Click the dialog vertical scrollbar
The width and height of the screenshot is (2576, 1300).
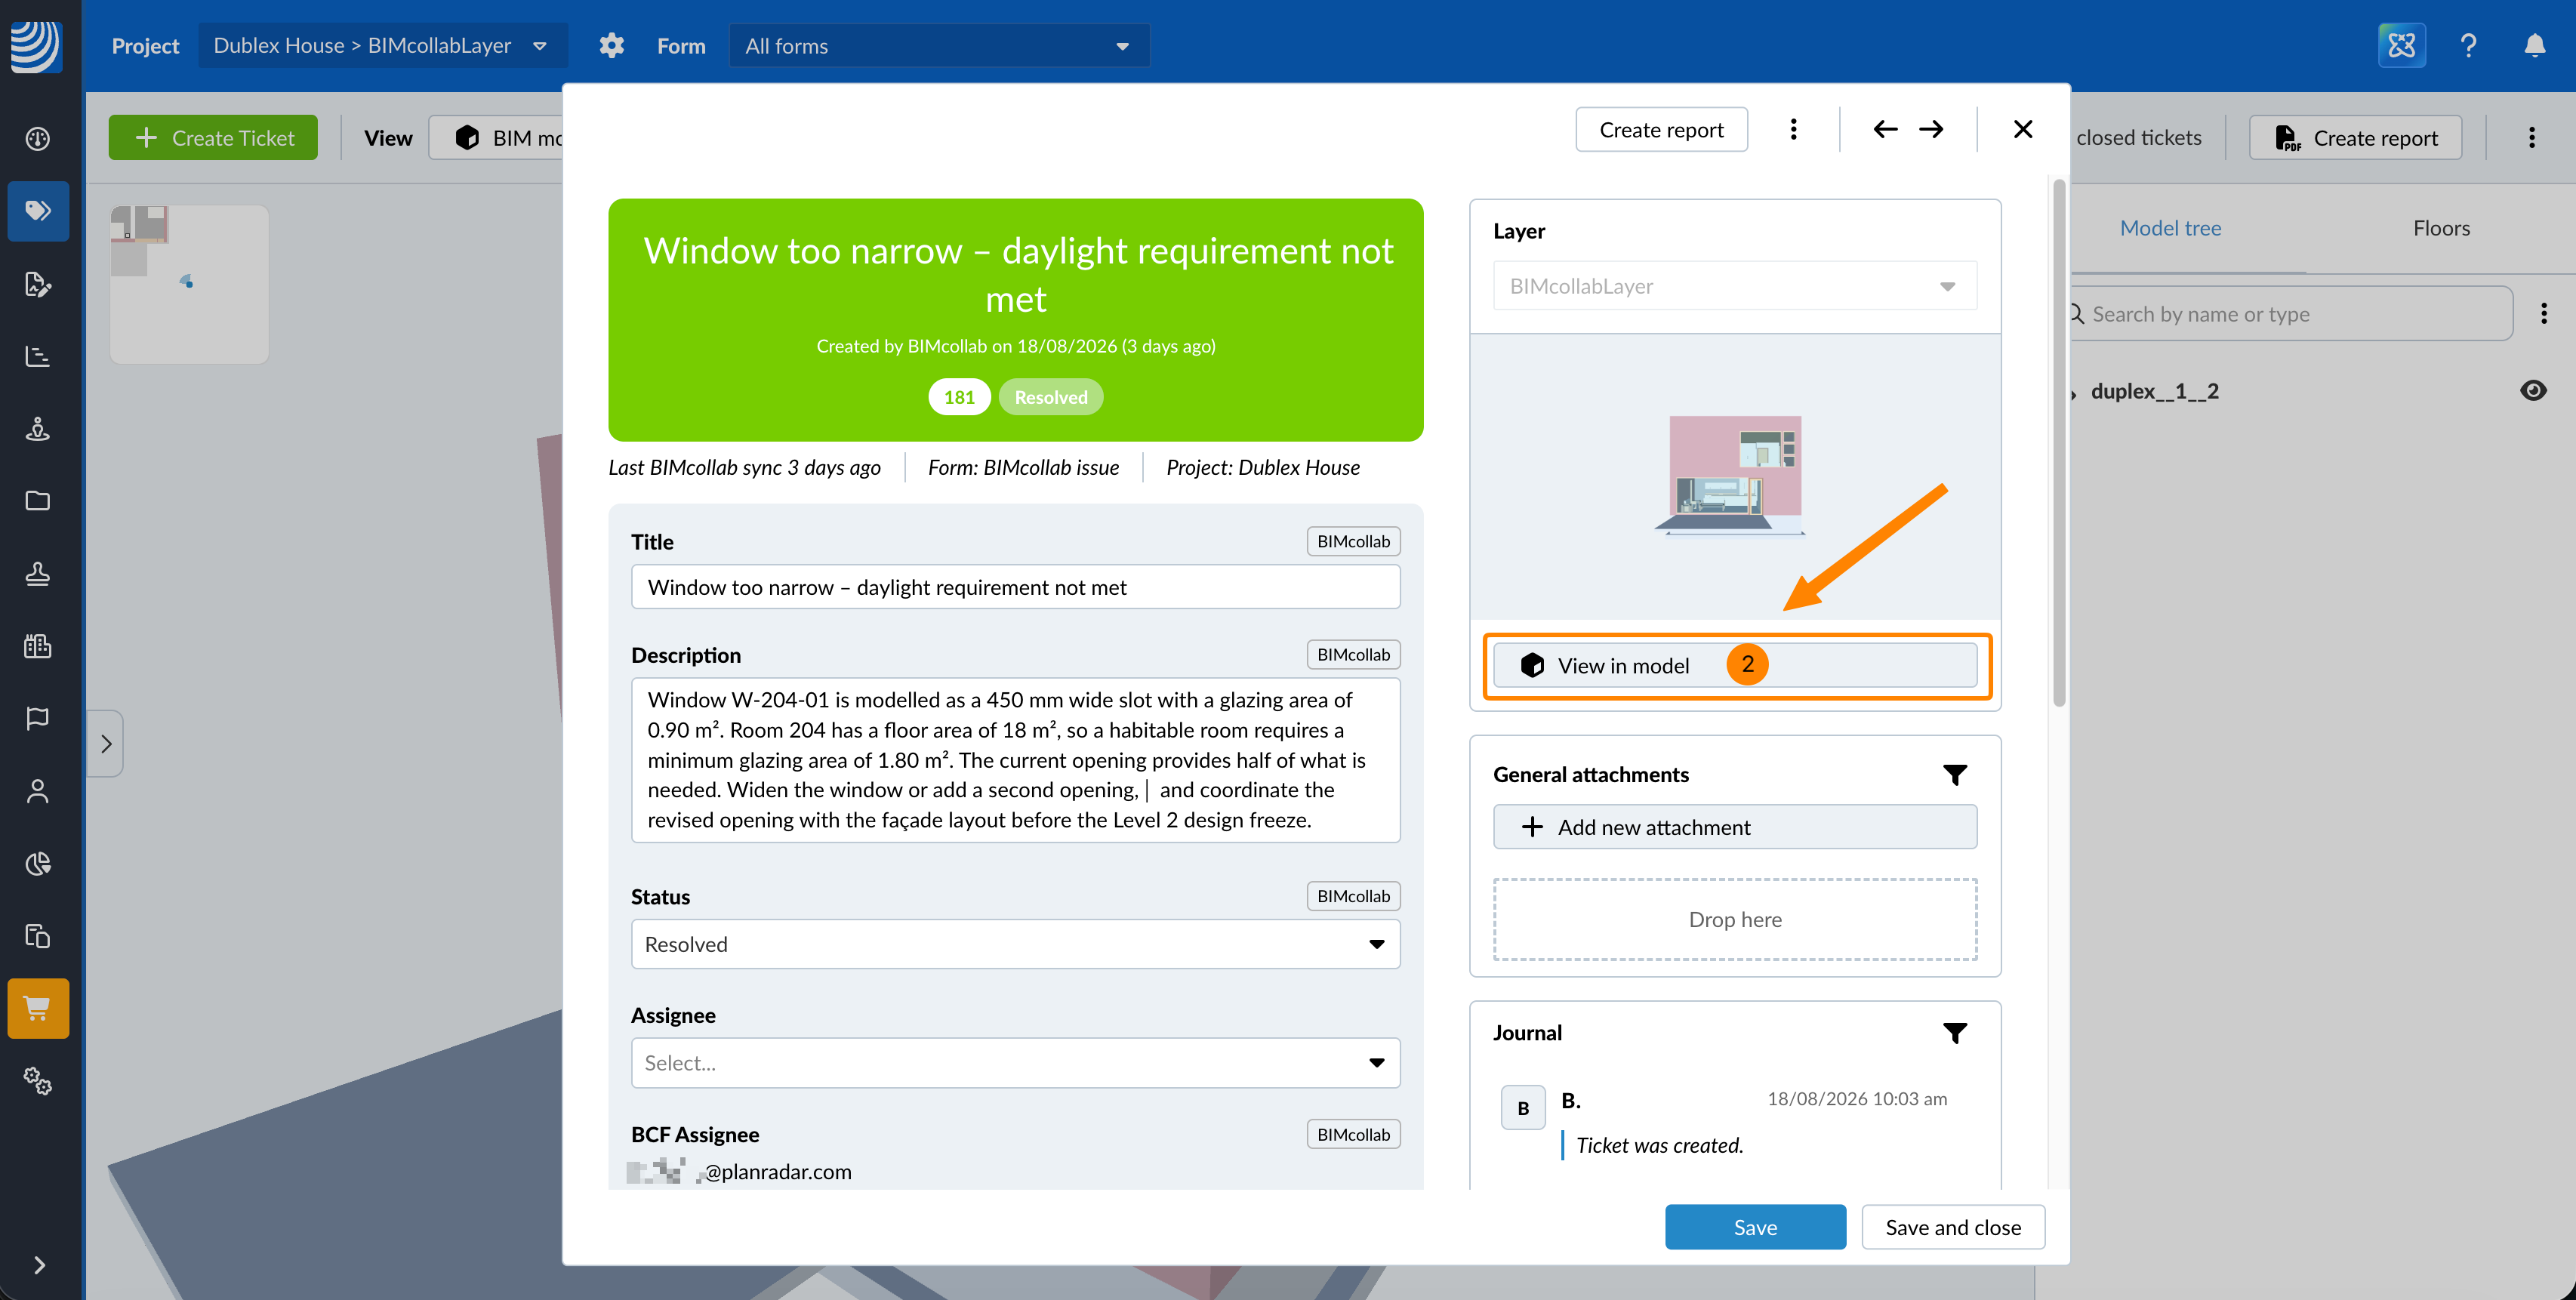click(2059, 443)
